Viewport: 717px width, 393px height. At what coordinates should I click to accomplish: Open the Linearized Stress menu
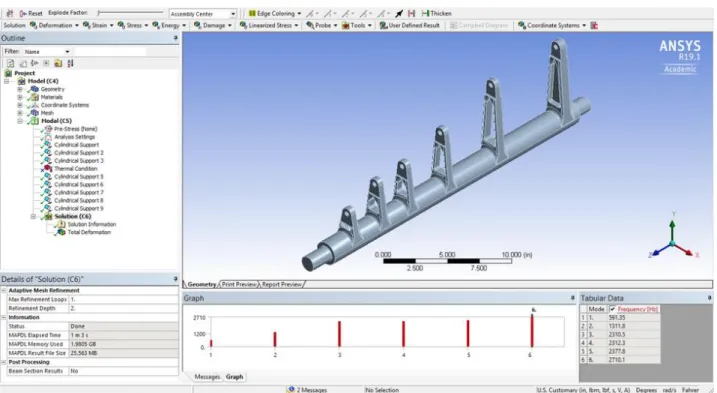(269, 25)
